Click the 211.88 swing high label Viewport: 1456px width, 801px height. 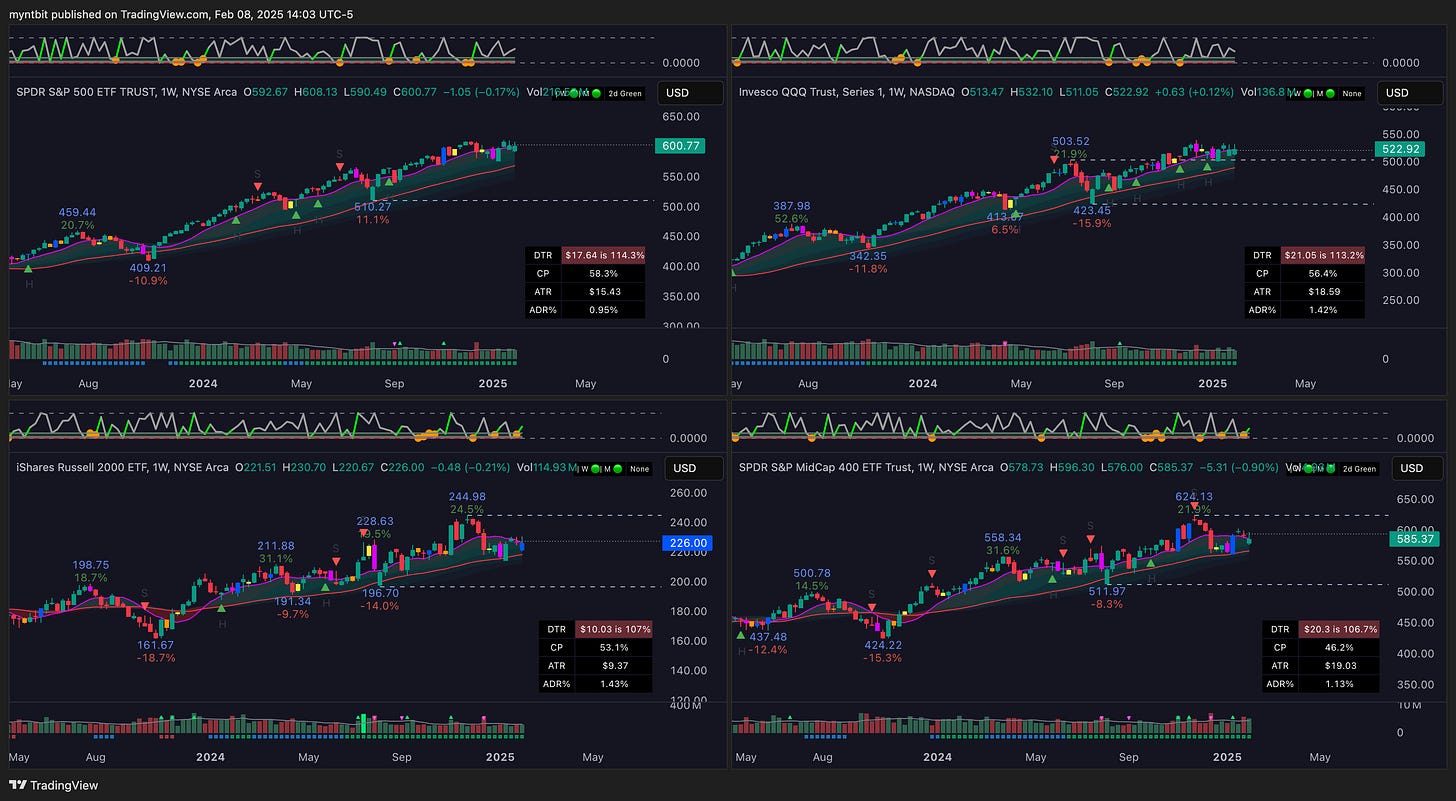[276, 546]
